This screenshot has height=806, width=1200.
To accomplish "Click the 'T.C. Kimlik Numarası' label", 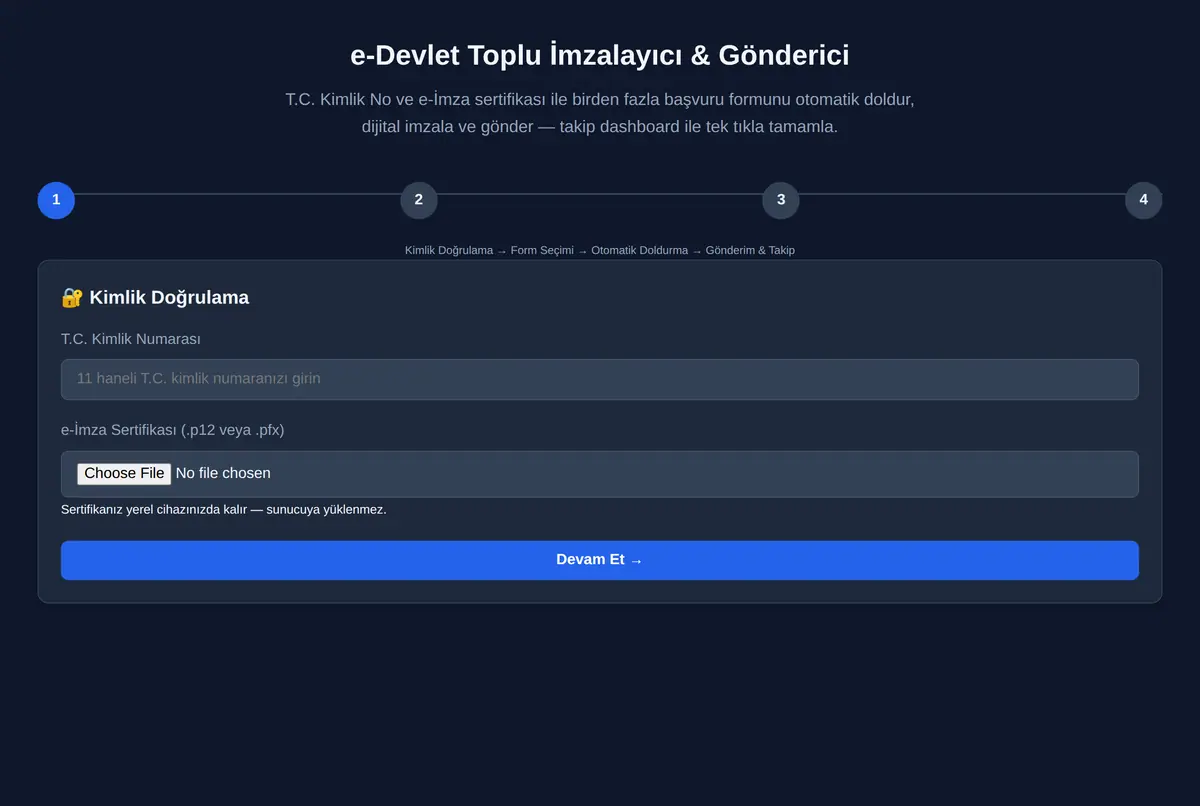I will 131,339.
